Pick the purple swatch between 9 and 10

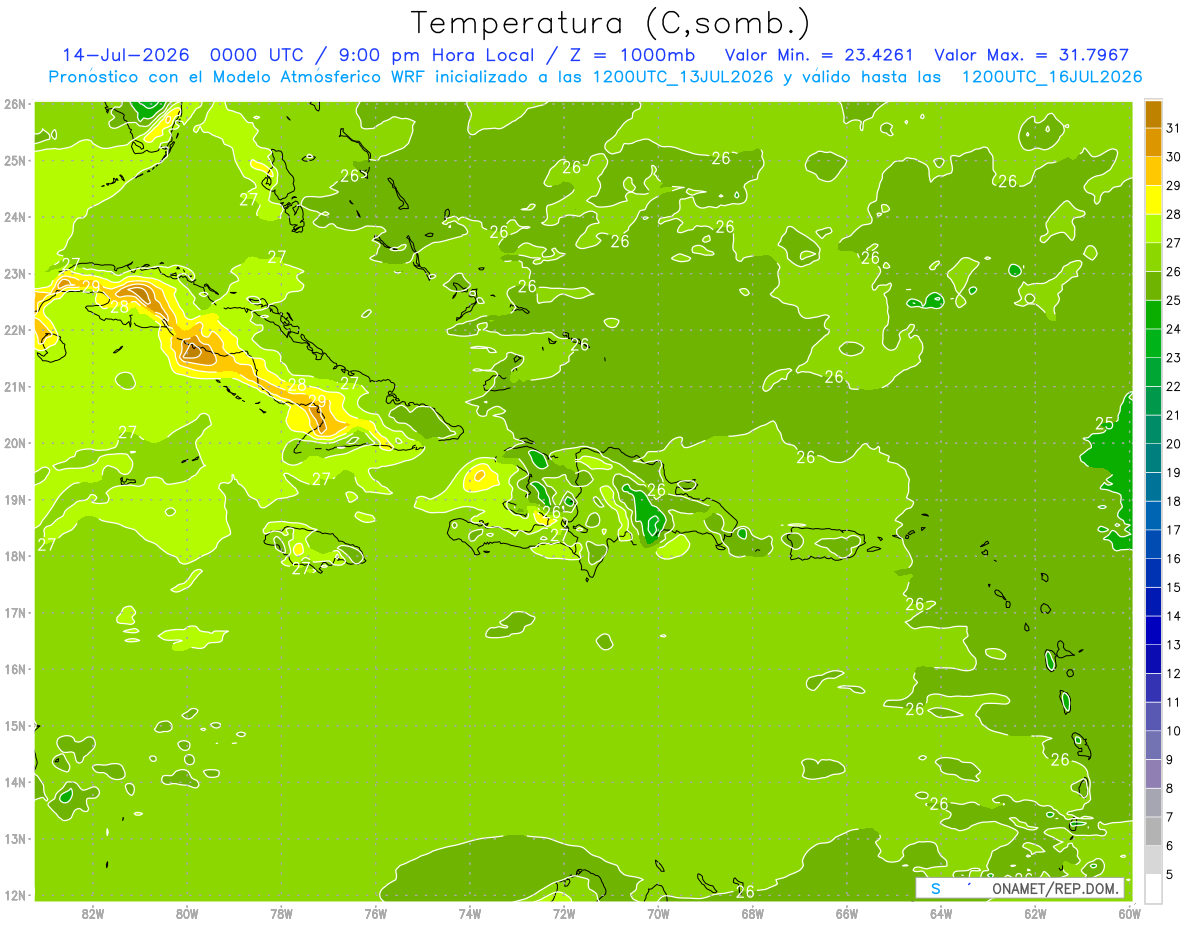[1153, 745]
